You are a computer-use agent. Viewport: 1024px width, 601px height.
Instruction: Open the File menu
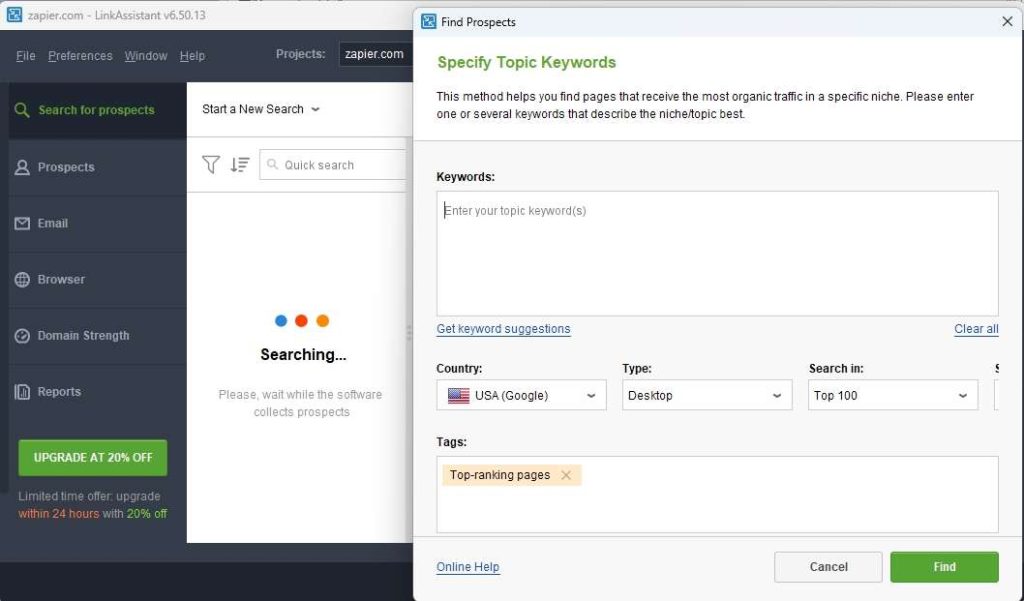click(24, 56)
